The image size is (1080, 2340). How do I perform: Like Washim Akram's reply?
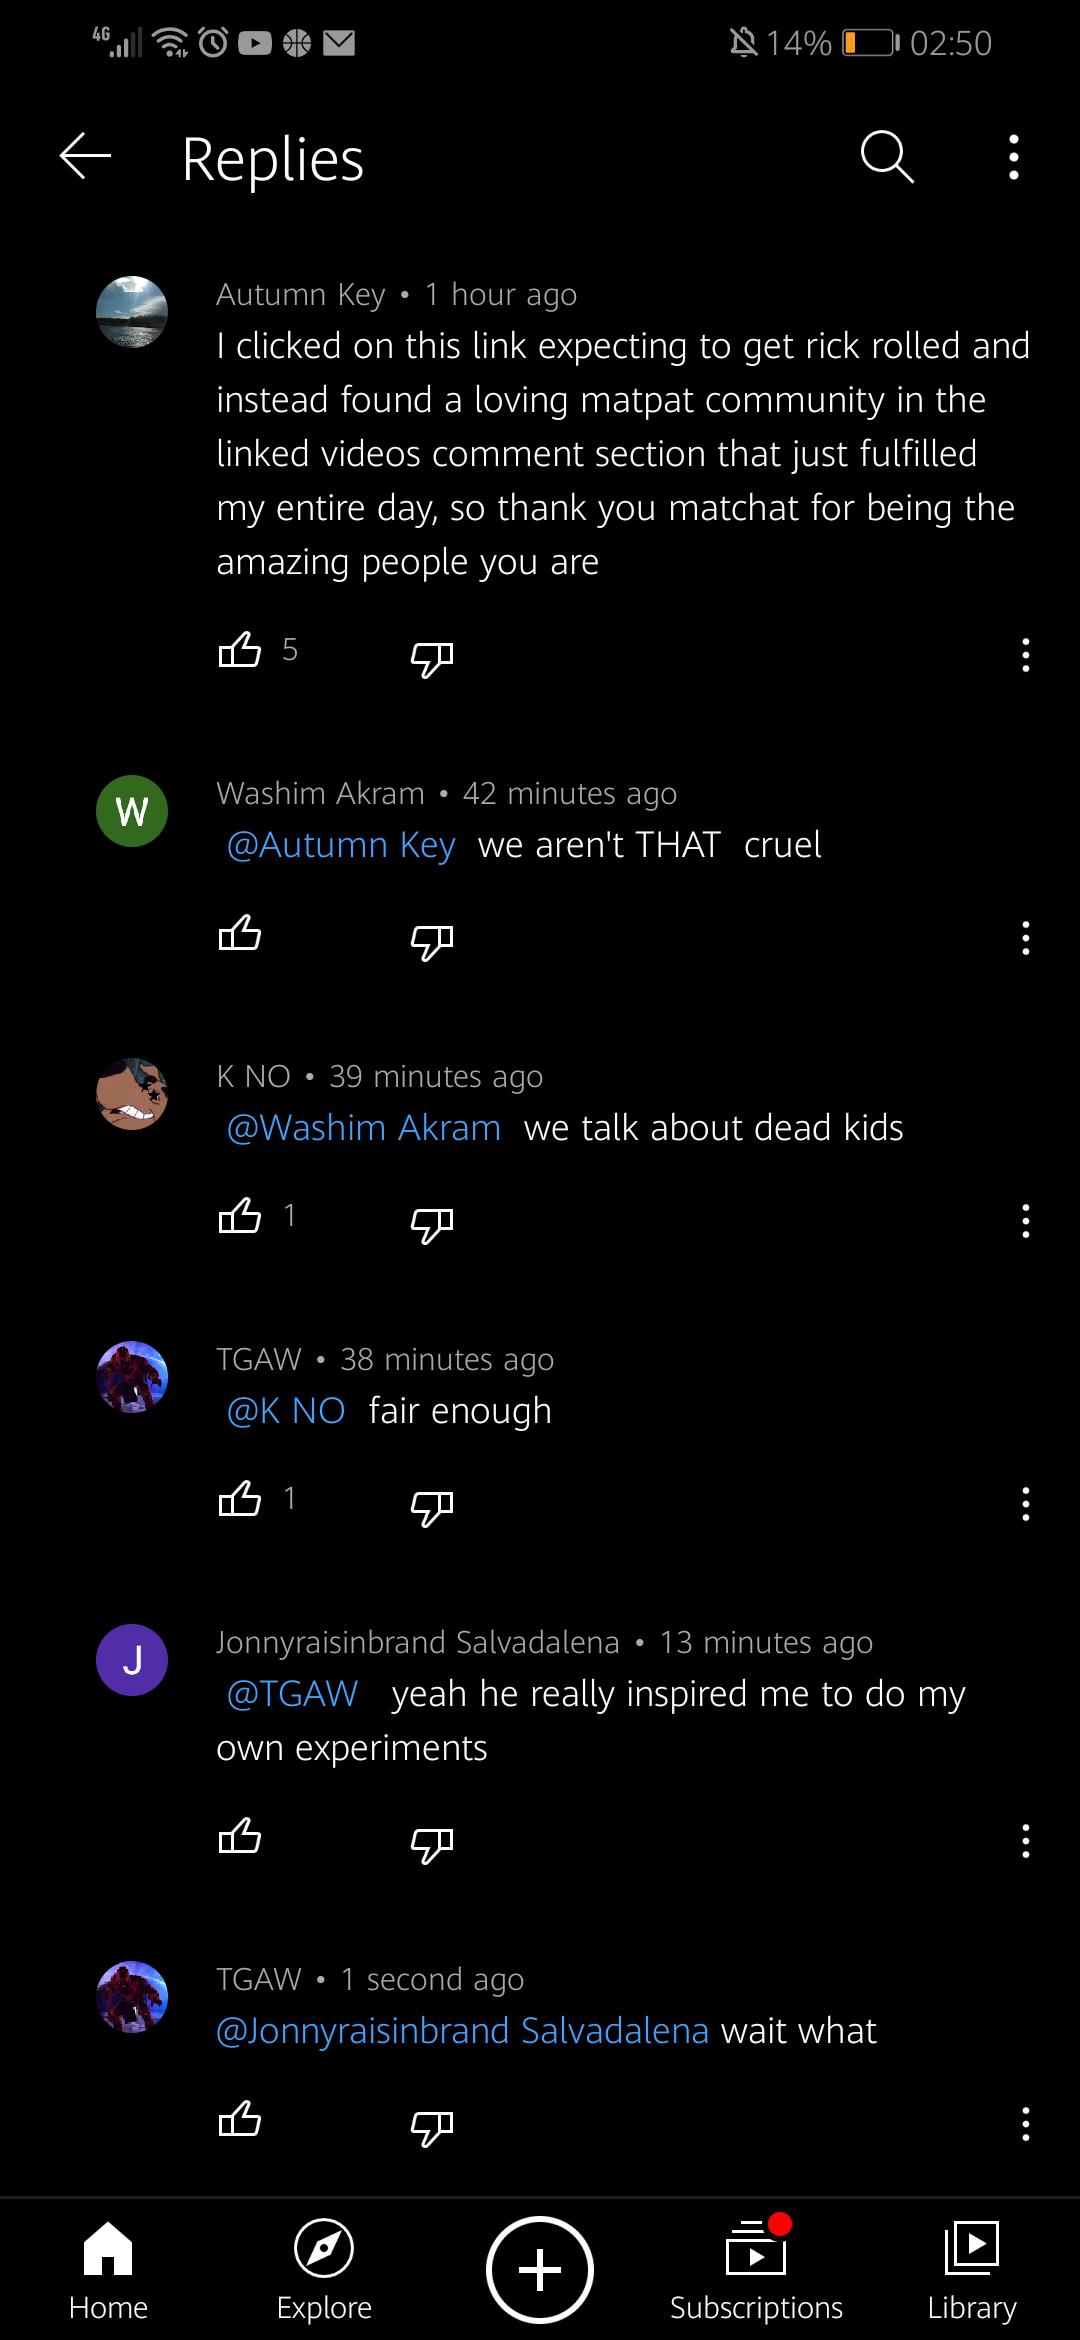tap(240, 935)
